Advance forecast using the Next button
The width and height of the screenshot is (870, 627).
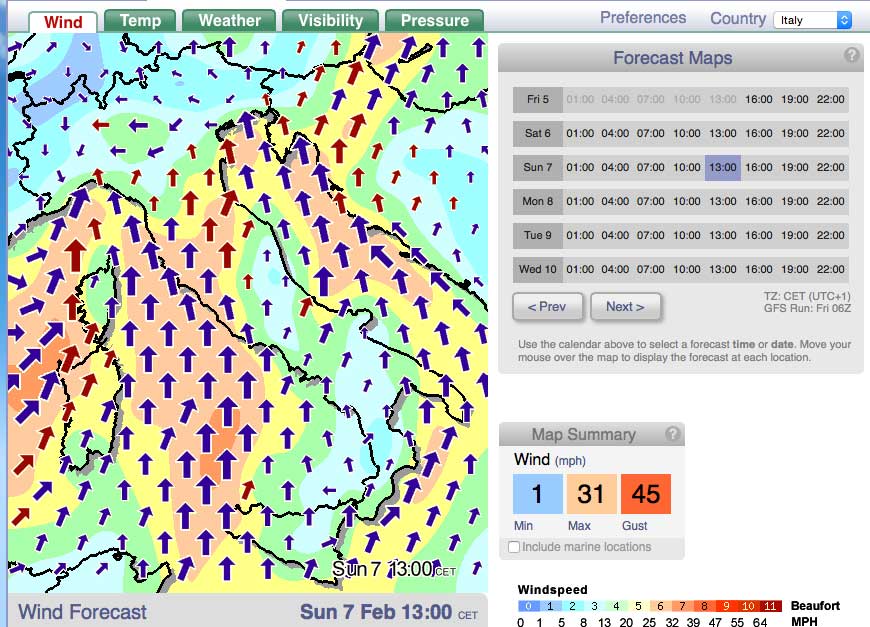625,307
